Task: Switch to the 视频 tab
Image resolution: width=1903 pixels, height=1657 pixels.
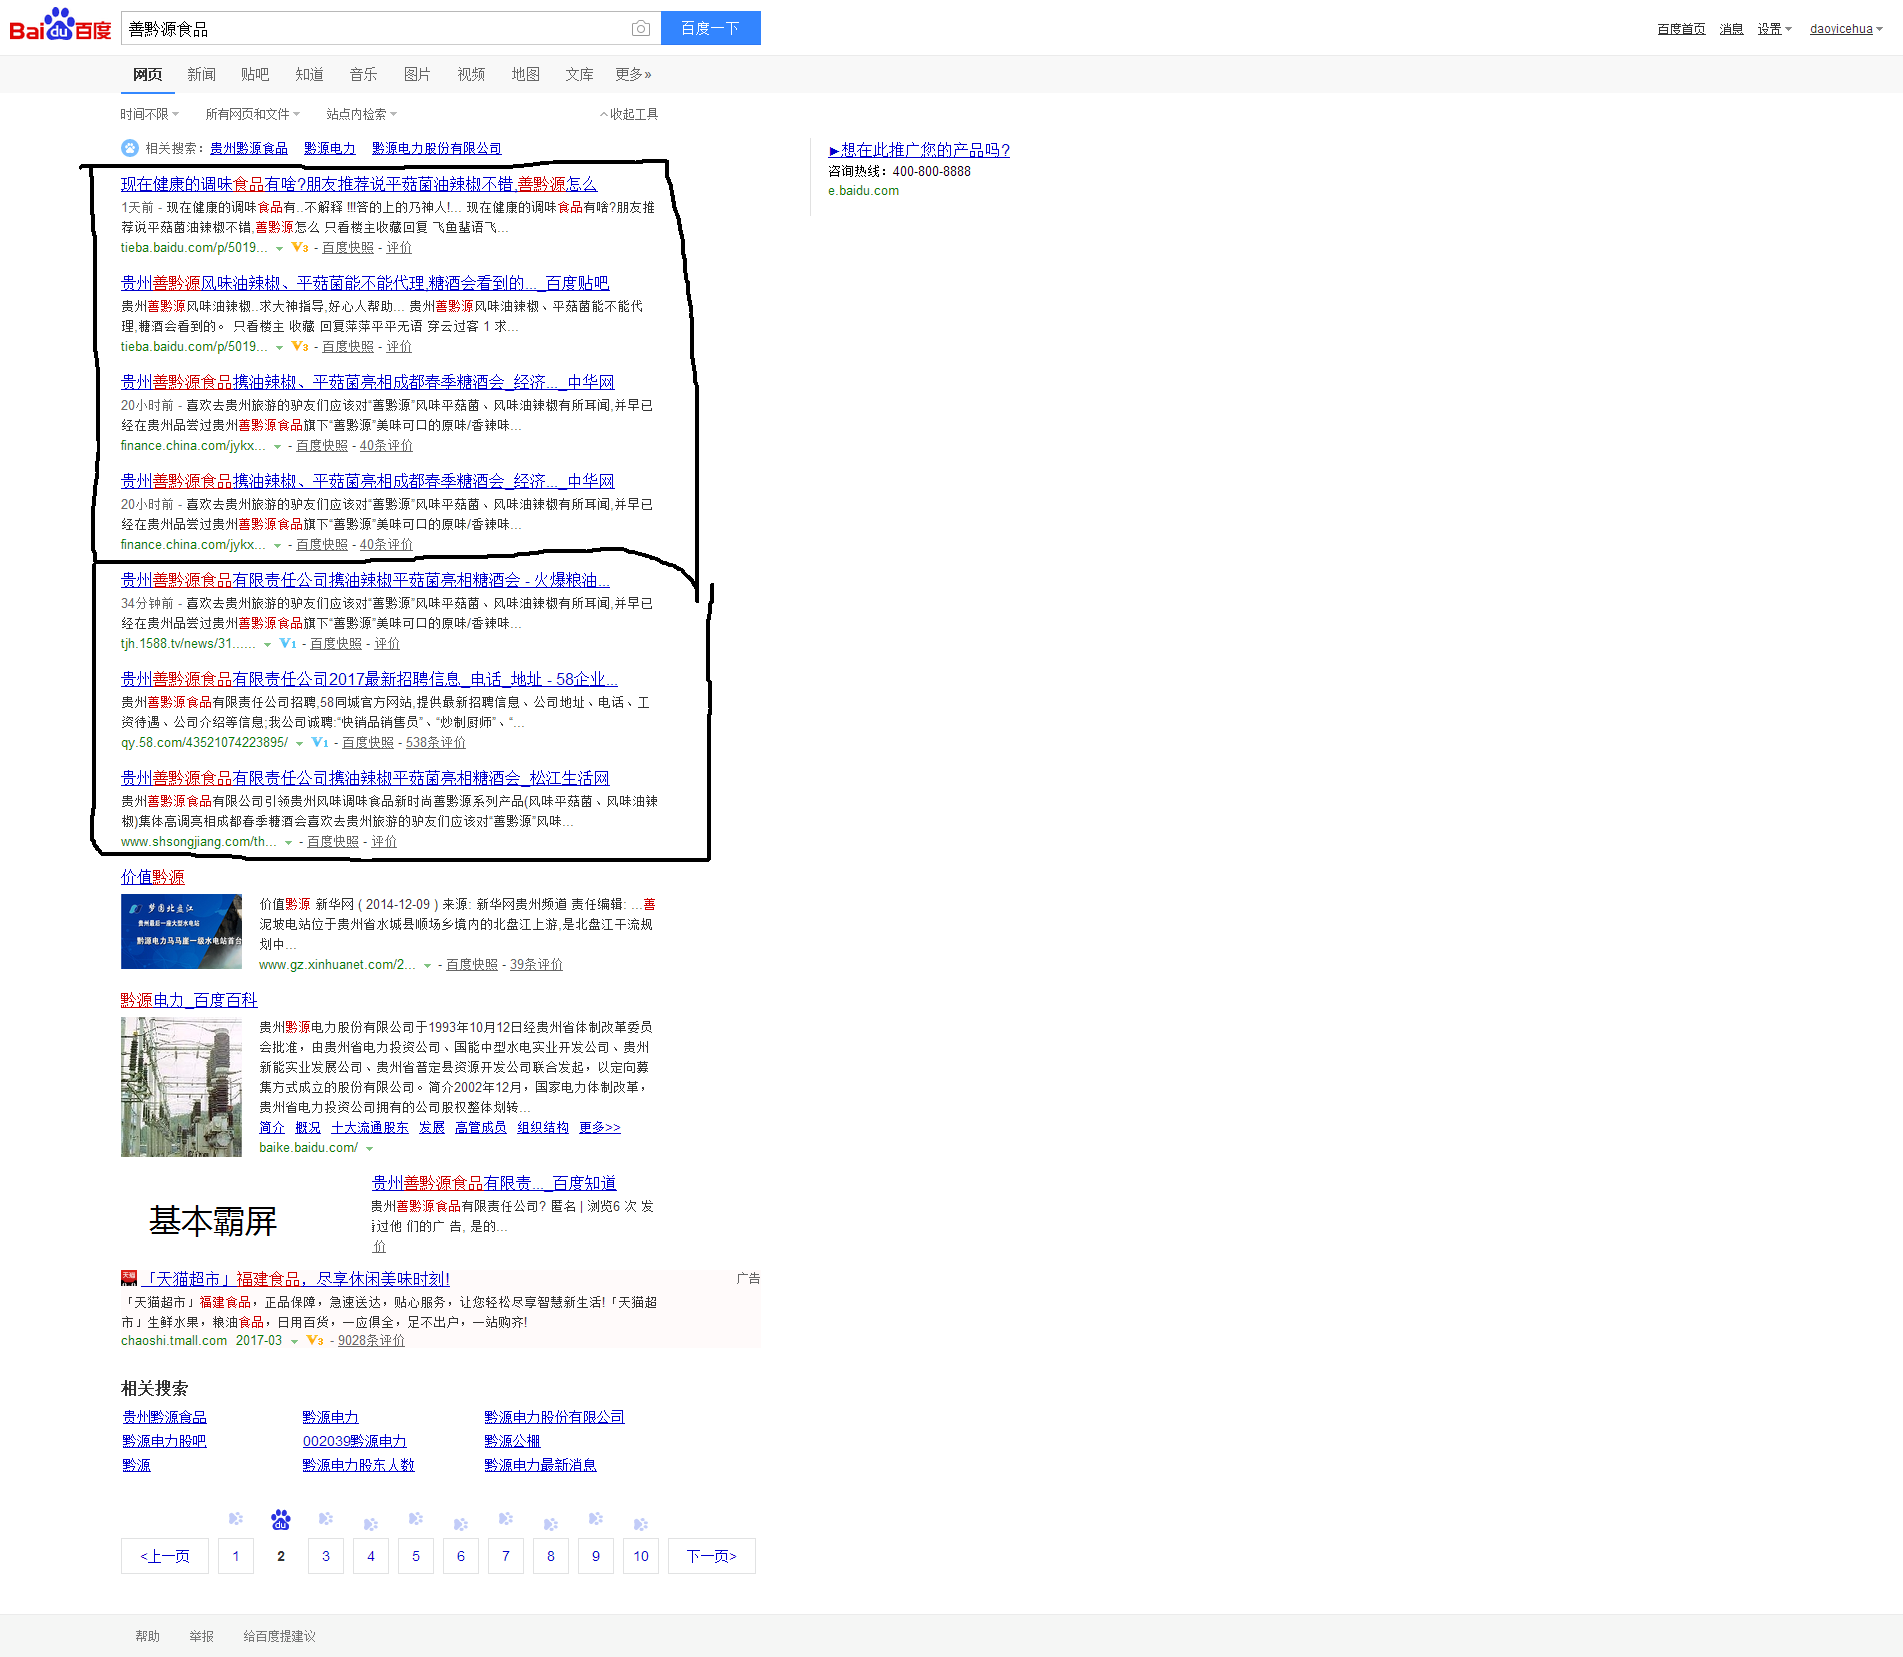Action: [472, 74]
